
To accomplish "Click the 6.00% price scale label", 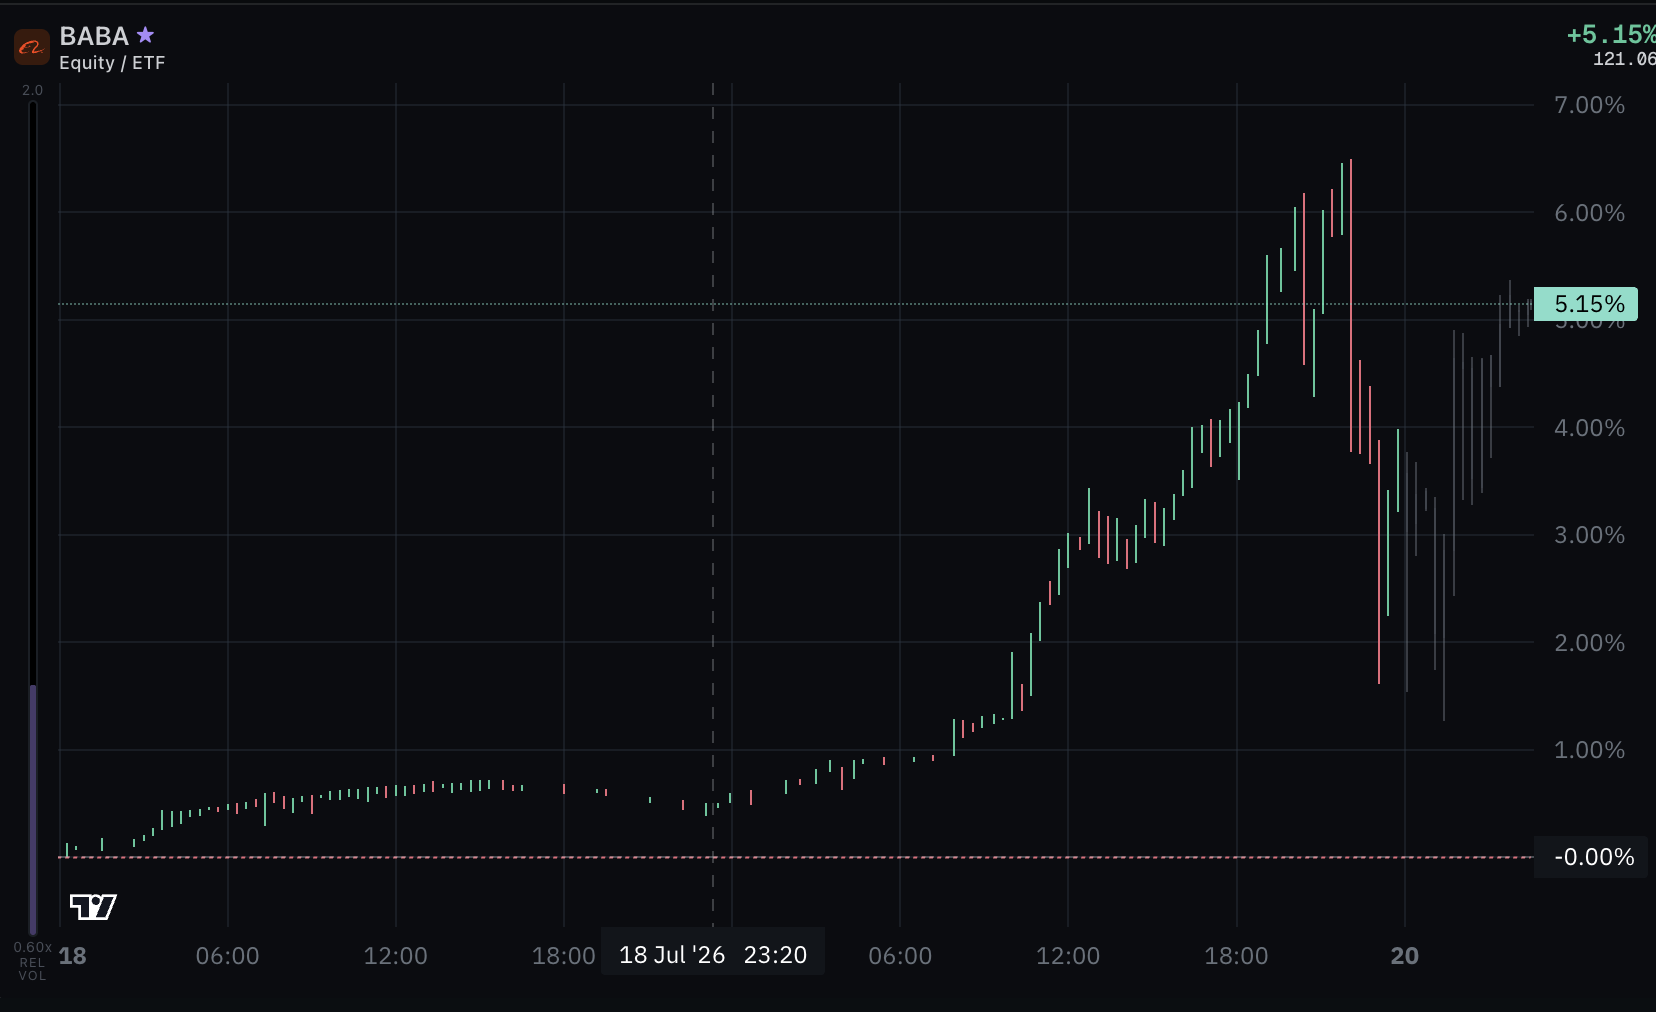I will [x=1589, y=213].
